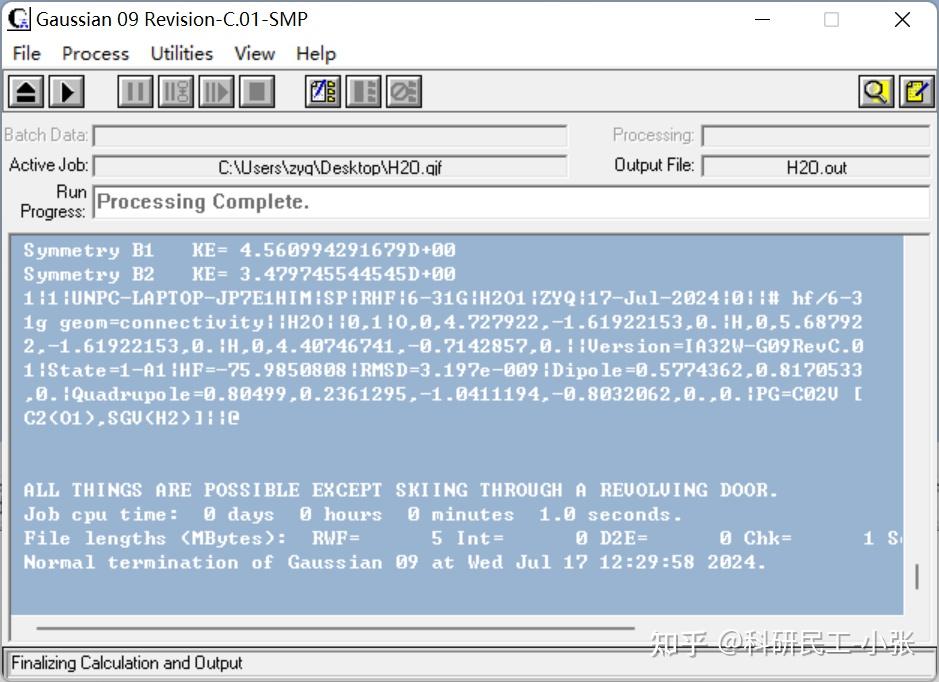Click the Gaussian logo in the title bar
This screenshot has width=939, height=682.
tap(17, 18)
